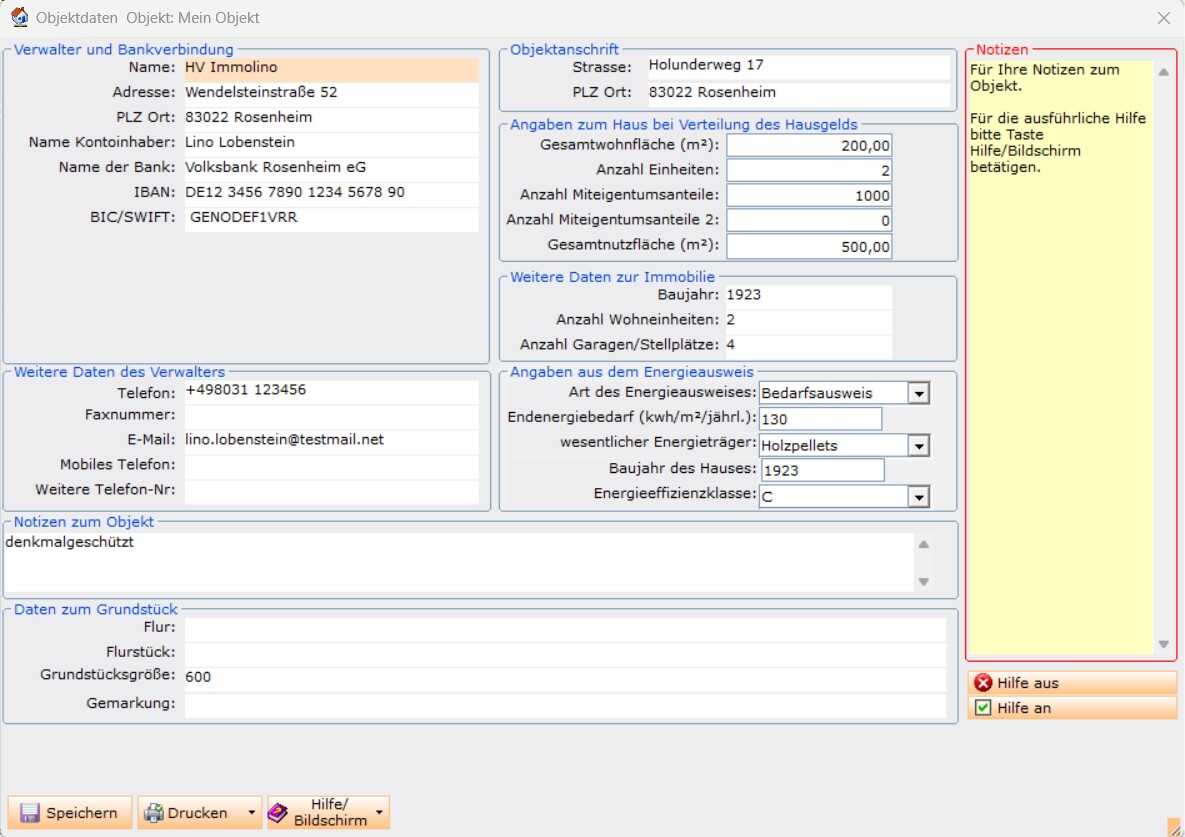Click the Notizen zum Objekt up arrow
The height and width of the screenshot is (837, 1185).
[924, 544]
